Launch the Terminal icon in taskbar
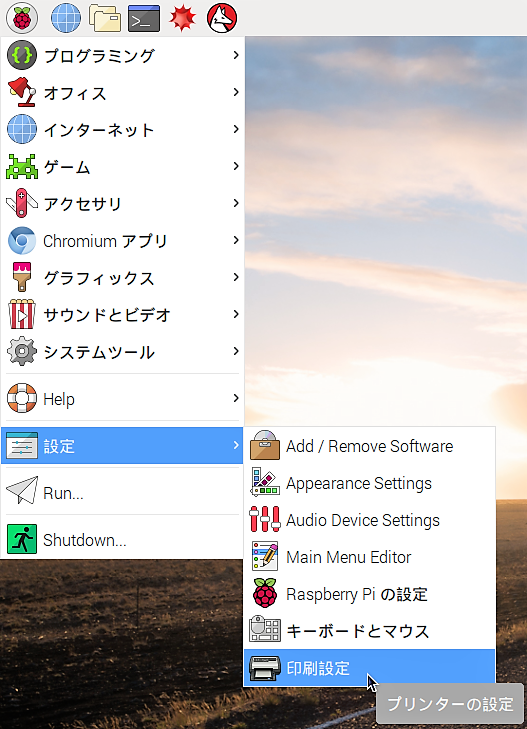The image size is (527, 729). (x=144, y=19)
